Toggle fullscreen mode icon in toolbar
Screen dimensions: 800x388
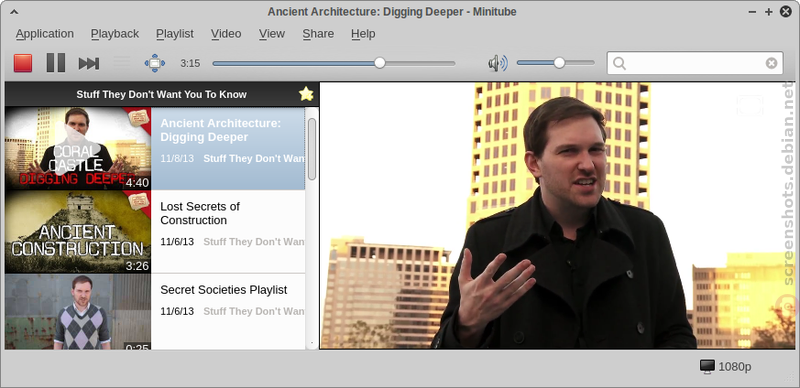point(155,63)
